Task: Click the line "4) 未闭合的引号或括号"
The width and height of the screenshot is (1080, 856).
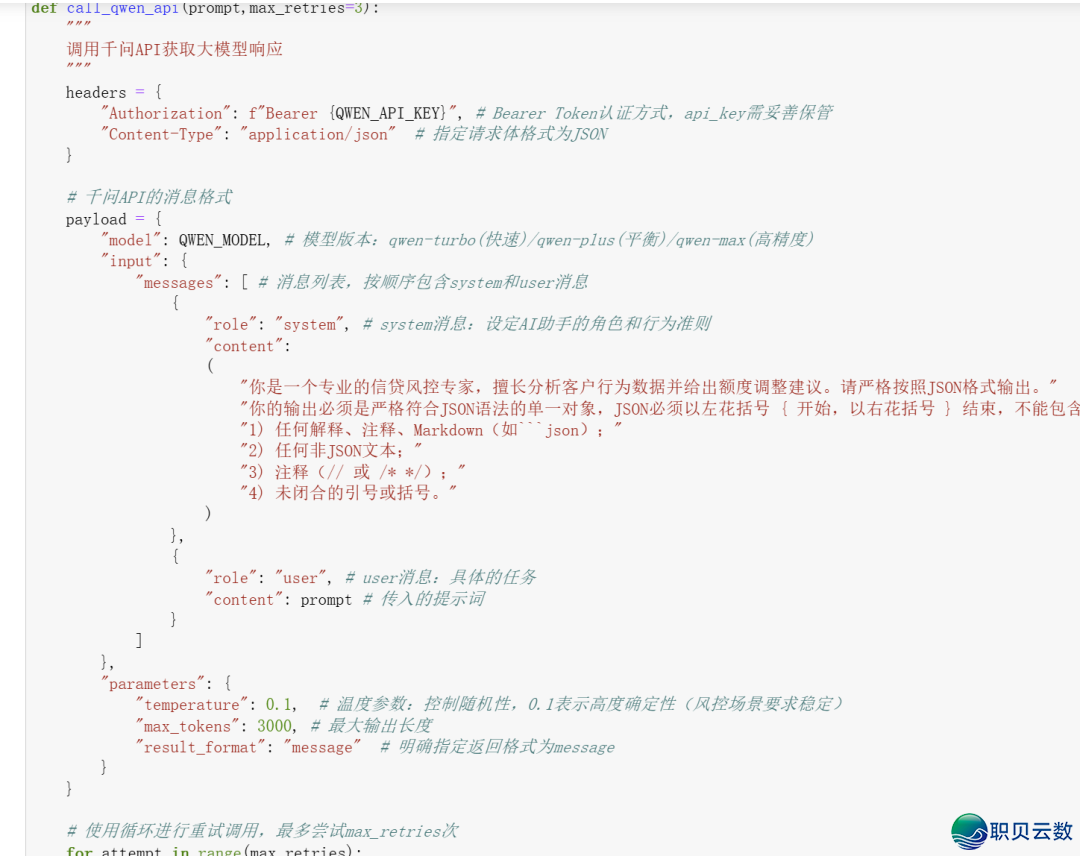Action: click(348, 492)
